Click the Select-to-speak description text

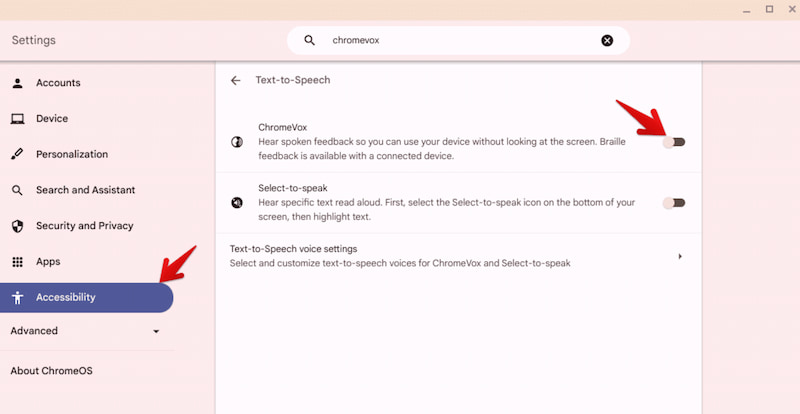pos(446,210)
